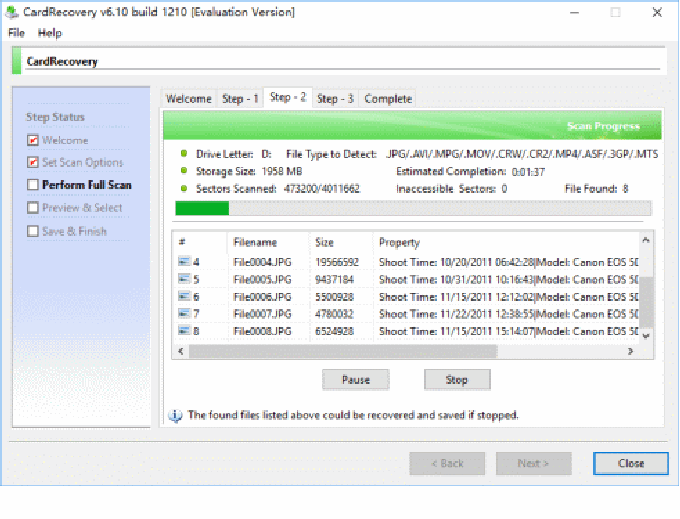The width and height of the screenshot is (680, 519).
Task: Click the image icon for File0007.JPG row
Action: pyautogui.click(x=184, y=313)
